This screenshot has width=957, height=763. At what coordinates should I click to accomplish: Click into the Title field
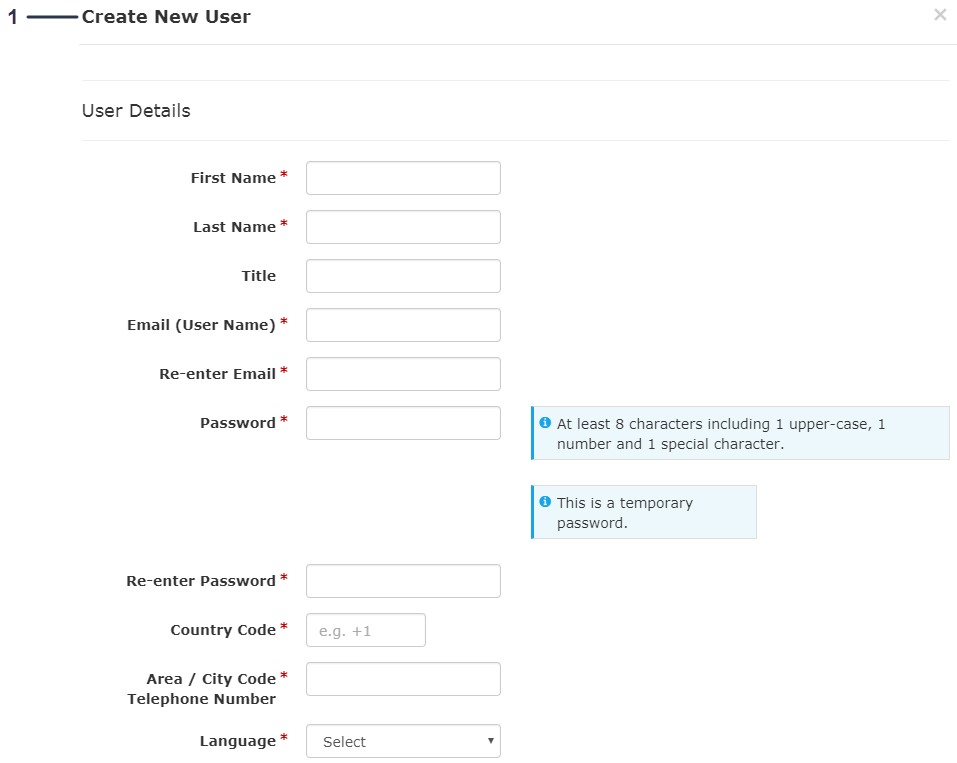click(403, 276)
